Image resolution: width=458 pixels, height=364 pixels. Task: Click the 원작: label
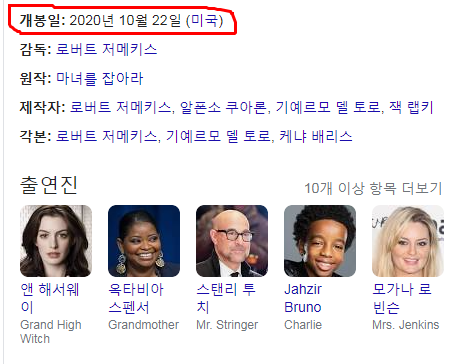tap(35, 78)
